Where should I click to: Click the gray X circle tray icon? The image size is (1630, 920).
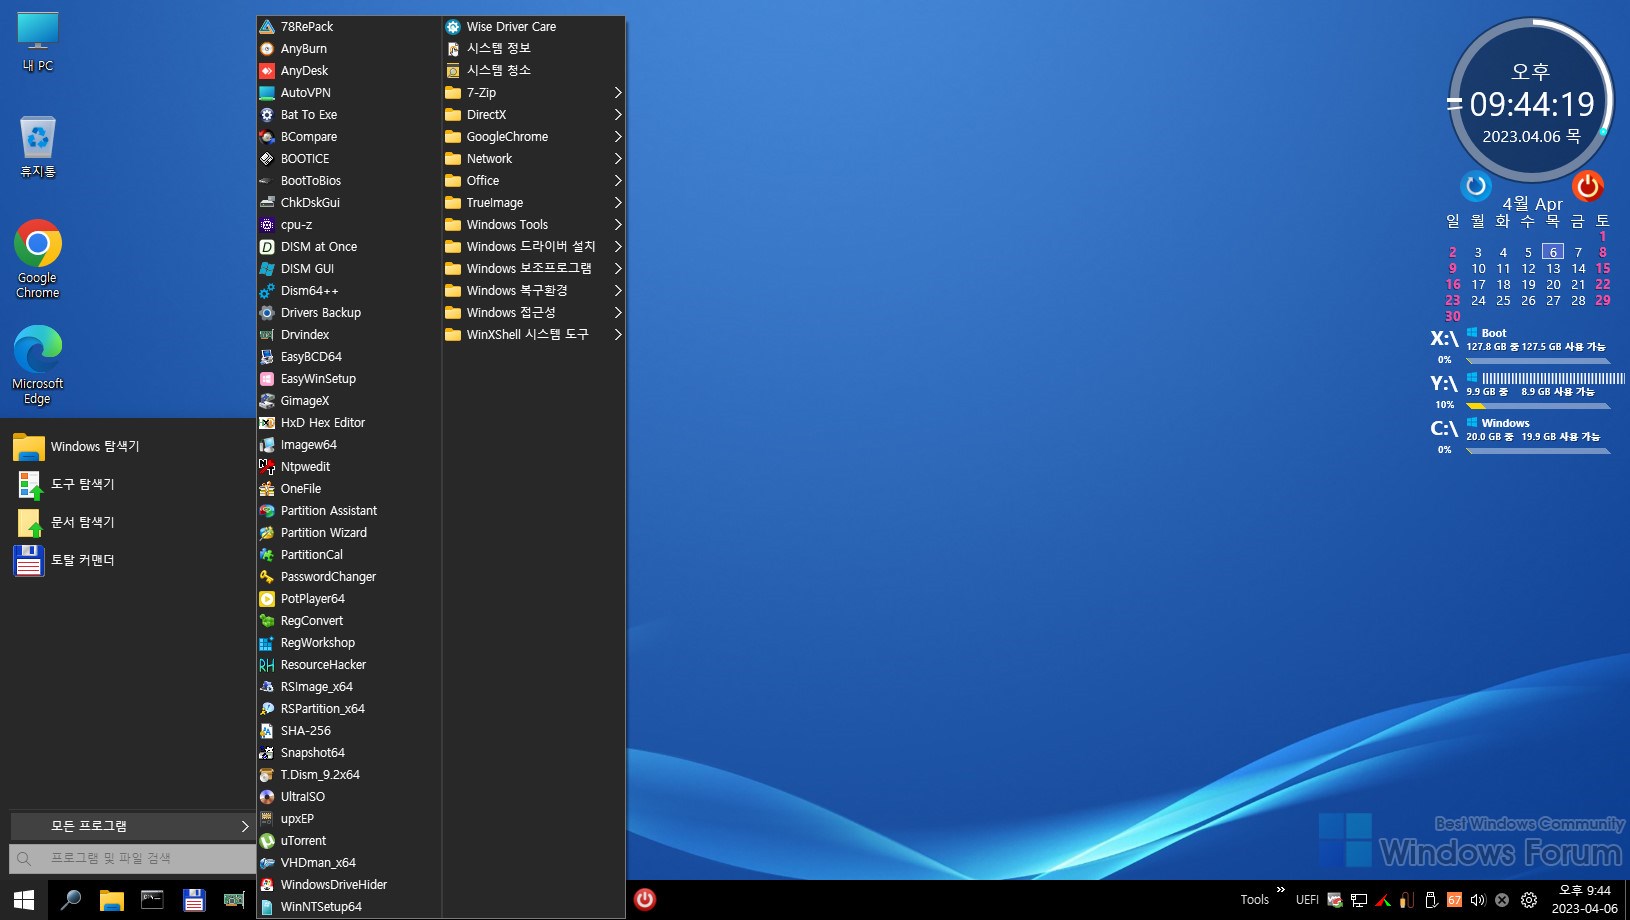[x=1502, y=900]
